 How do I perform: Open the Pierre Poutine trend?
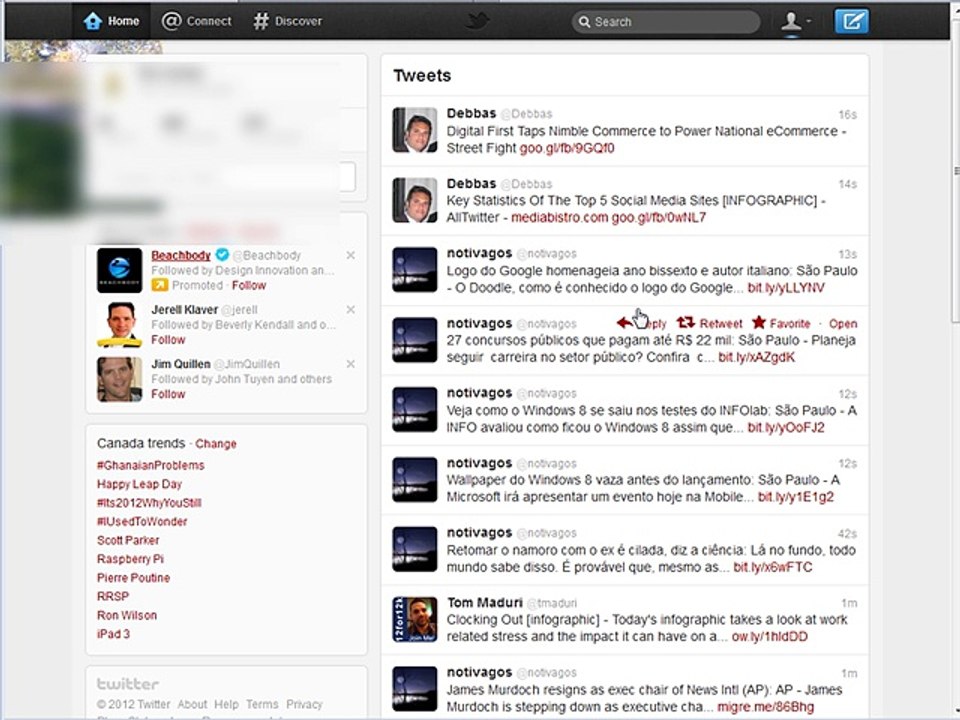(x=133, y=578)
